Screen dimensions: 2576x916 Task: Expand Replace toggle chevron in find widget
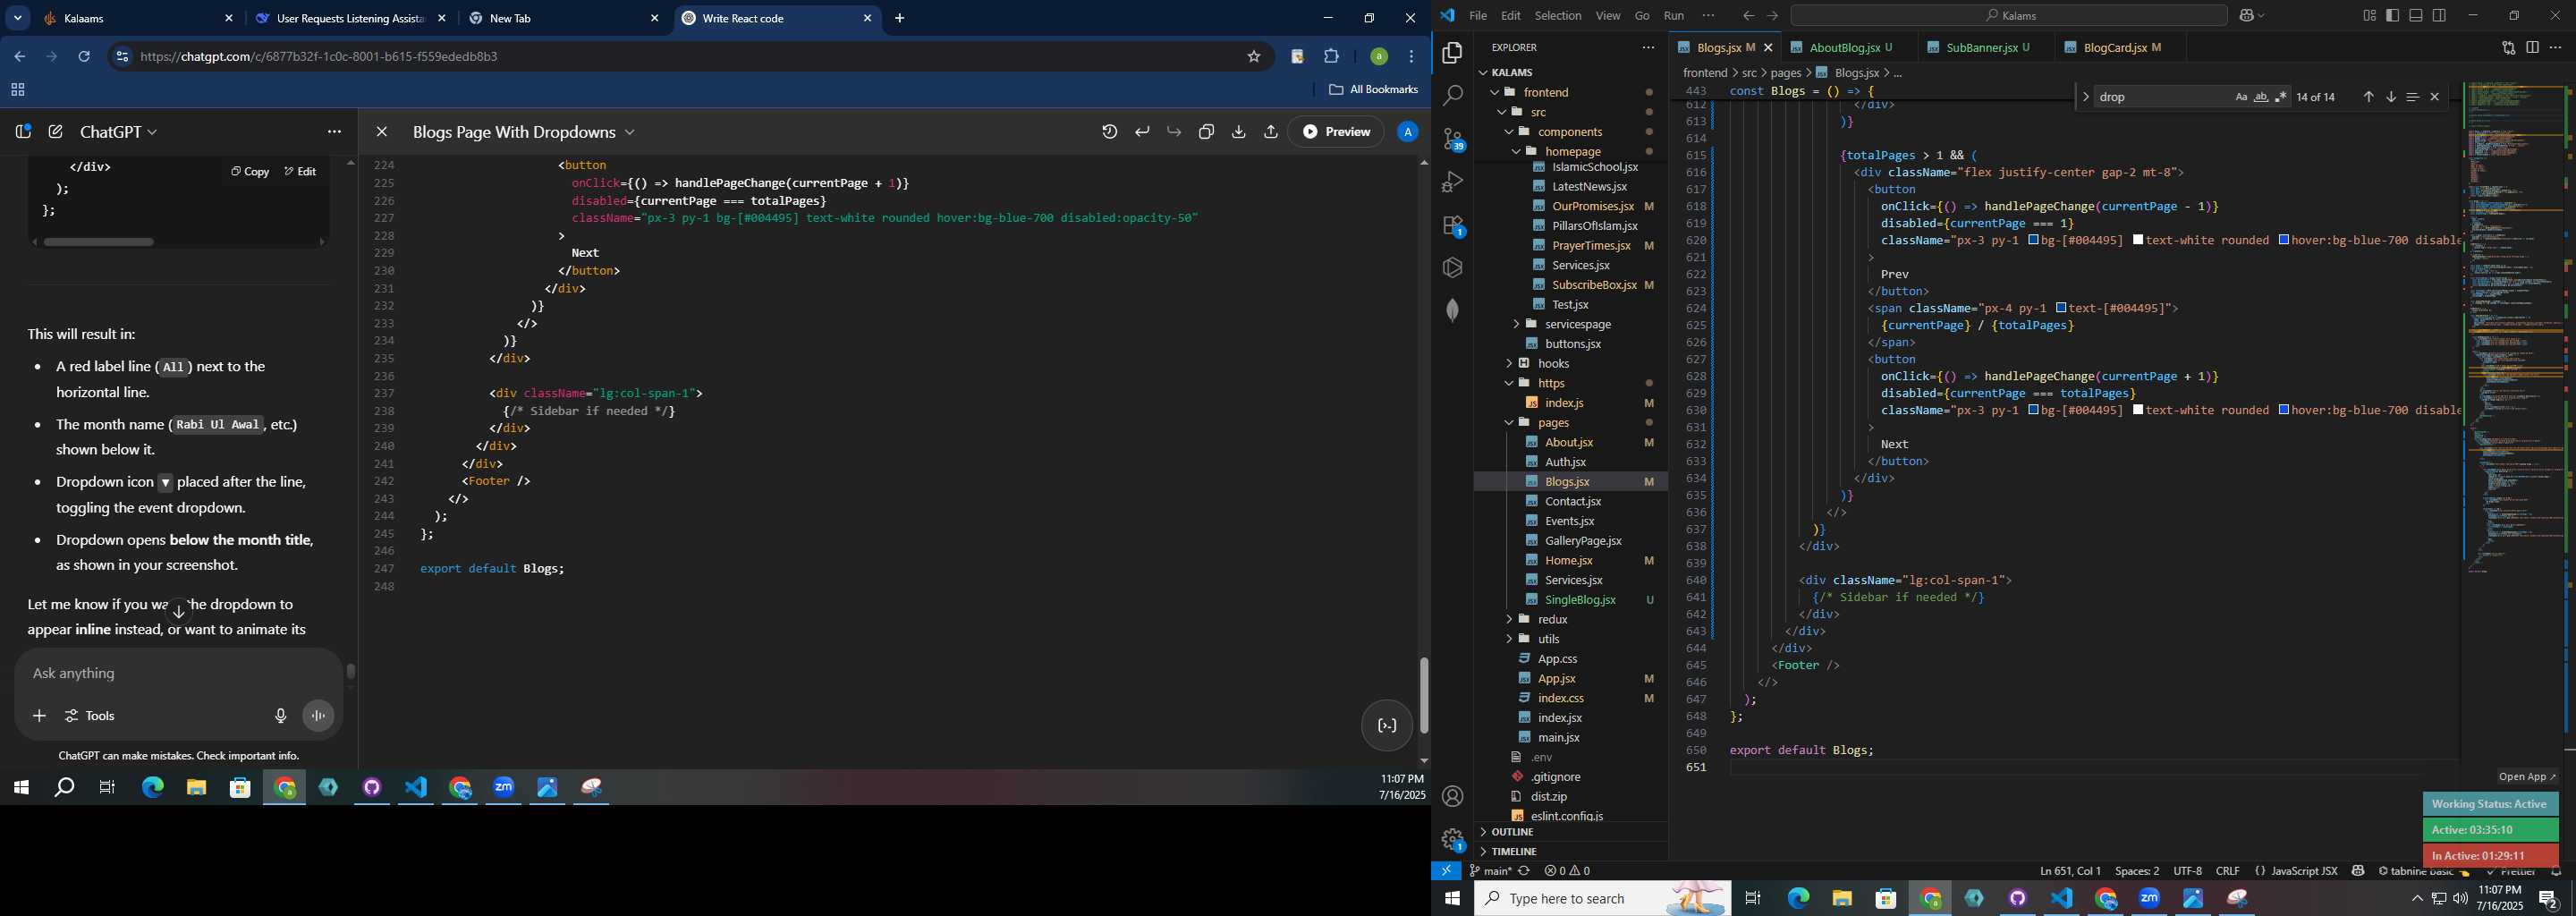click(2085, 97)
